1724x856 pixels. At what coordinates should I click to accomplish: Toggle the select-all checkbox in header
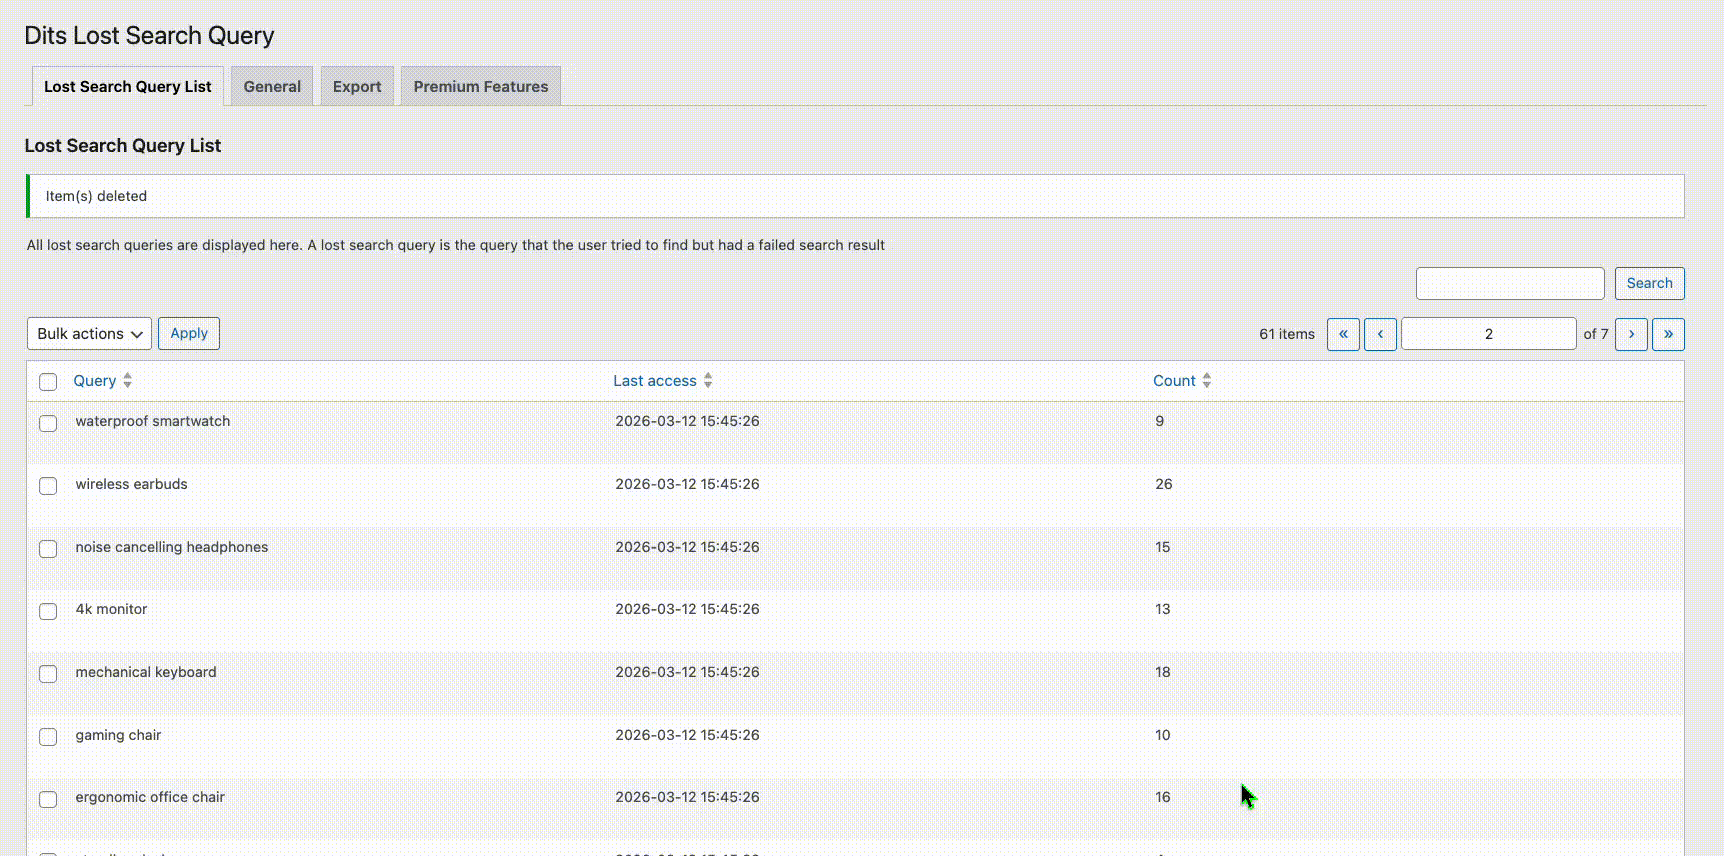(48, 382)
